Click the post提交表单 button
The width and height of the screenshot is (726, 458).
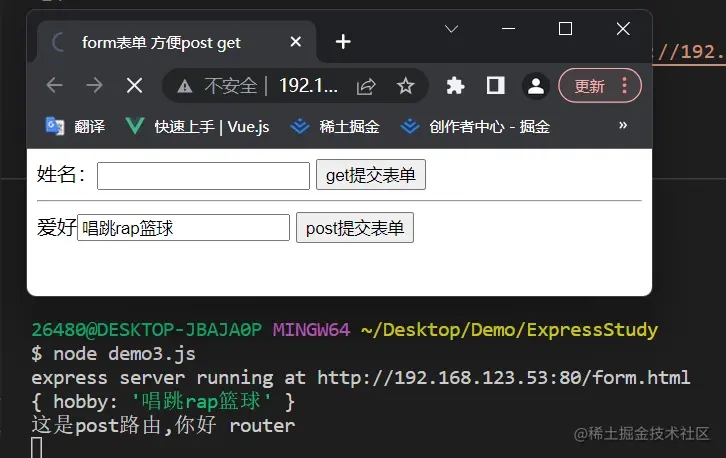pos(355,228)
